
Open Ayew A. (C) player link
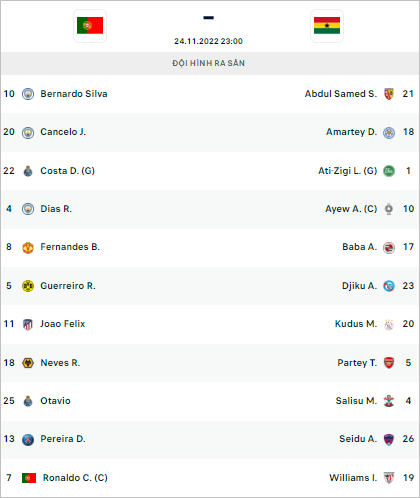click(351, 209)
